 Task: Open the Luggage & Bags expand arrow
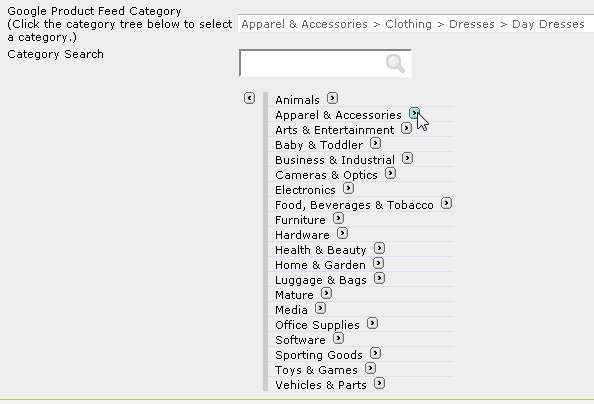379,278
